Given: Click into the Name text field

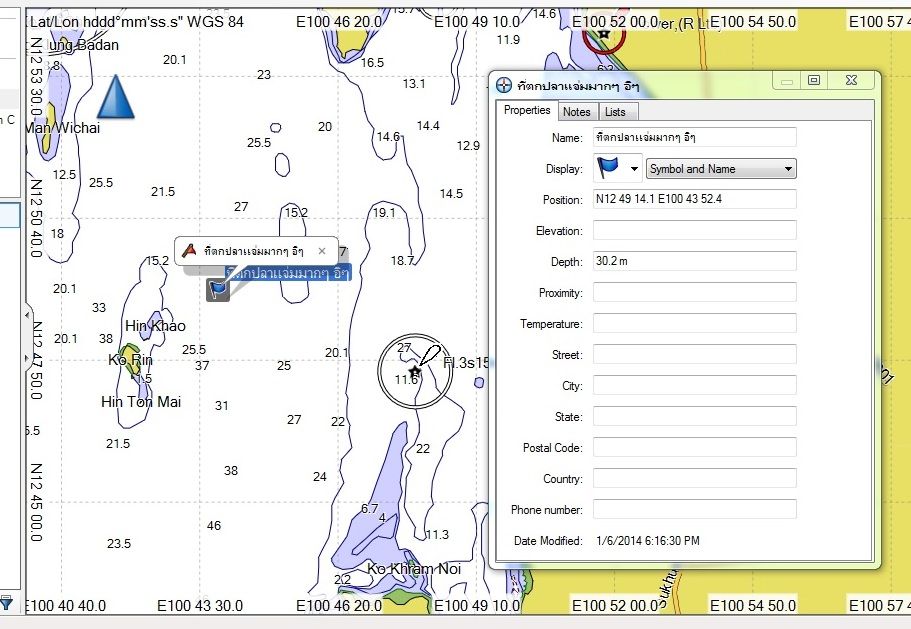Looking at the screenshot, I should coord(694,137).
